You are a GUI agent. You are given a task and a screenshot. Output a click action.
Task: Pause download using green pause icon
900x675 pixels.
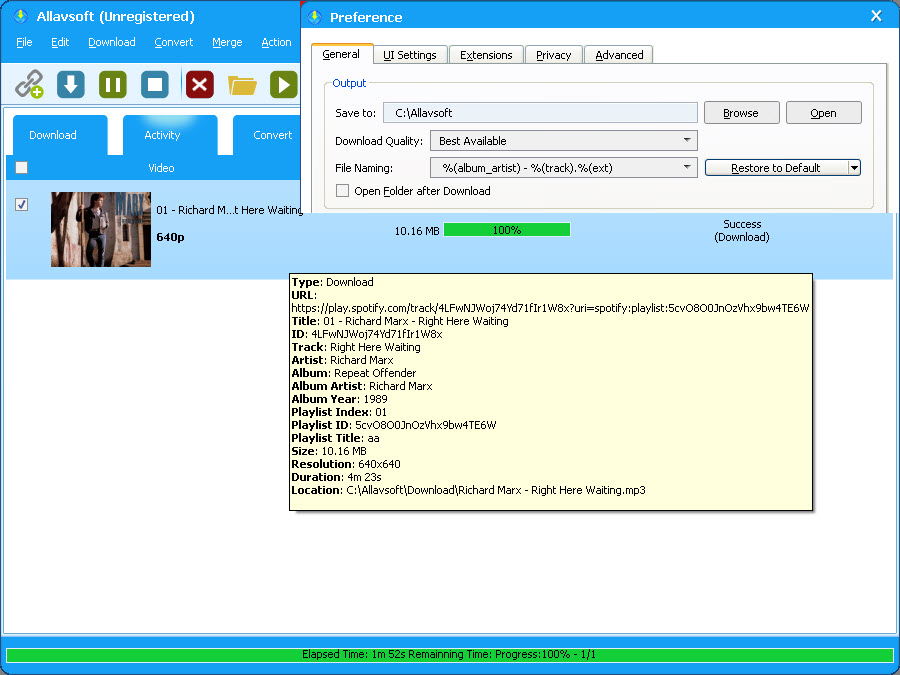(x=112, y=85)
